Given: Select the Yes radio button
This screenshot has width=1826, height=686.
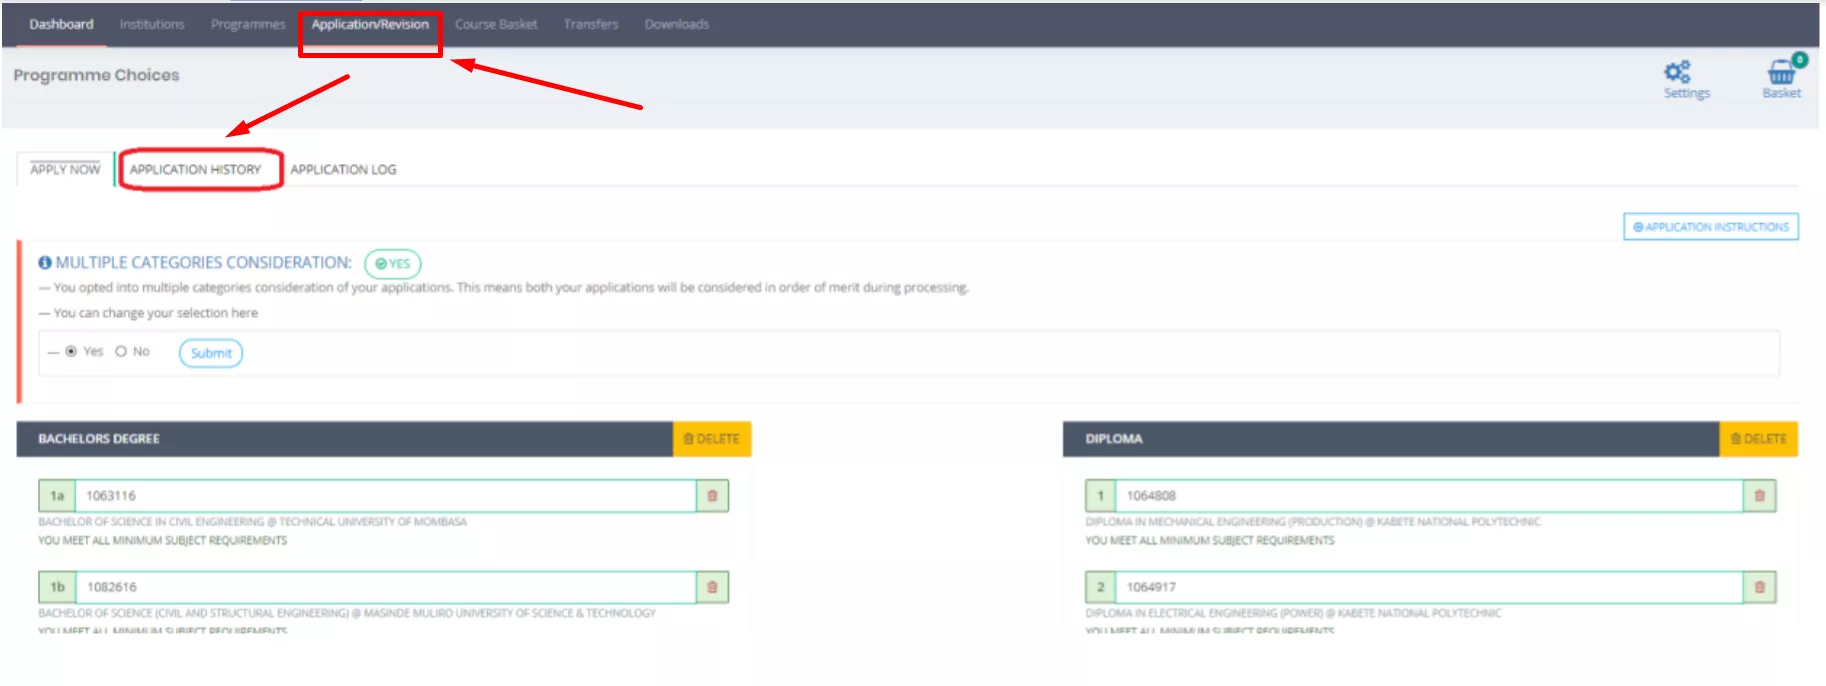Looking at the screenshot, I should 71,352.
